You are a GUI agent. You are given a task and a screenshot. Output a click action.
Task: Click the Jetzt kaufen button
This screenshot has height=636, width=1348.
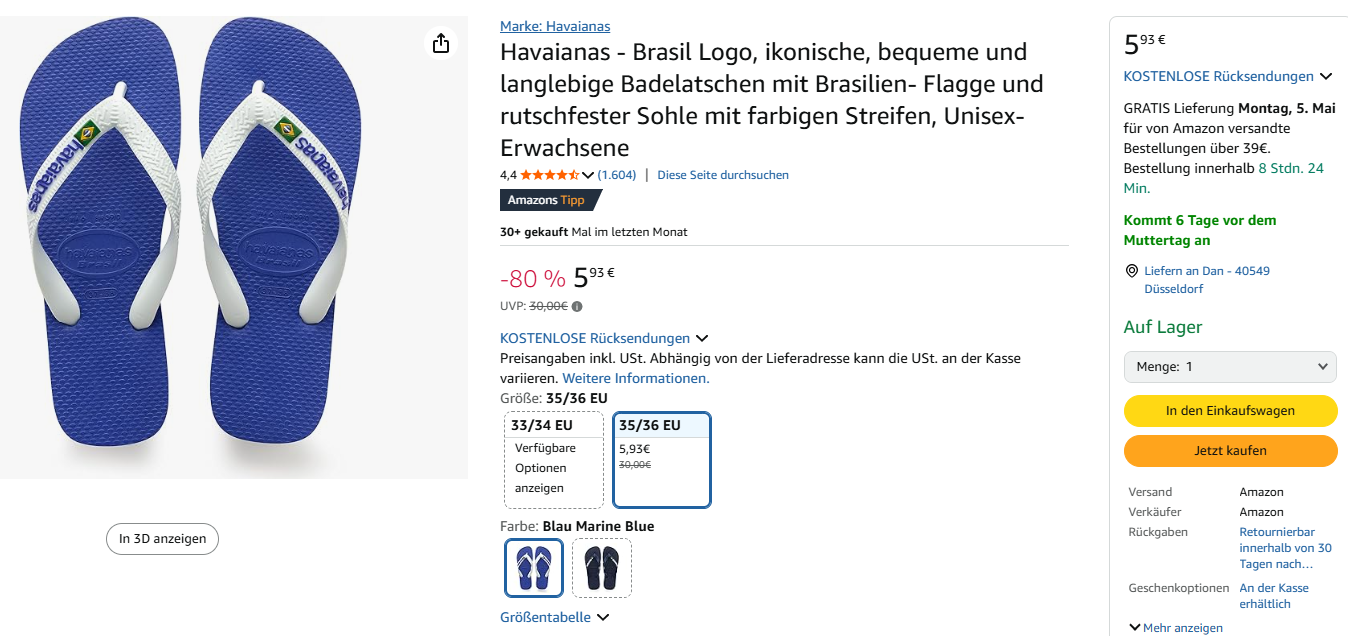point(1230,451)
